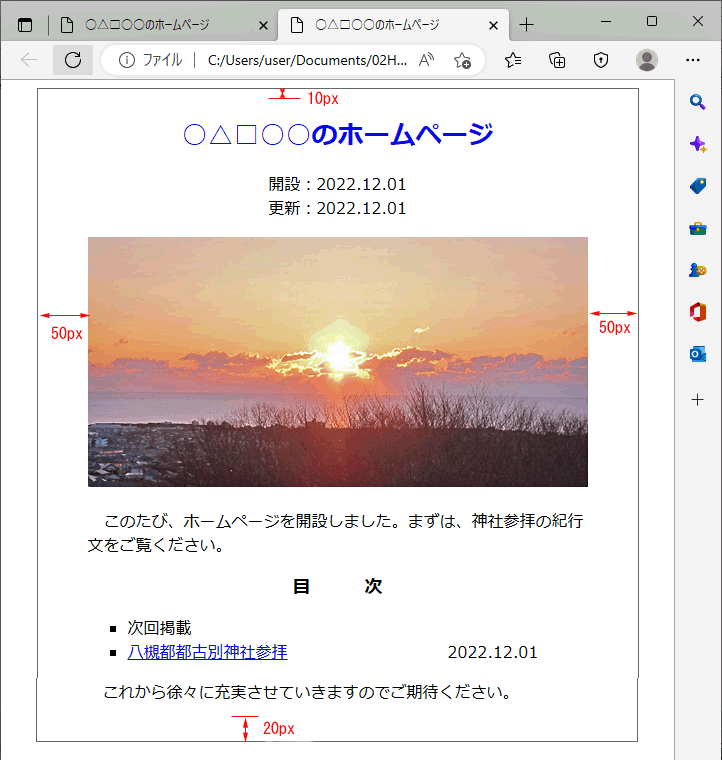The image size is (722, 760).
Task: Customize sidebar with plus icon
Action: (x=697, y=399)
